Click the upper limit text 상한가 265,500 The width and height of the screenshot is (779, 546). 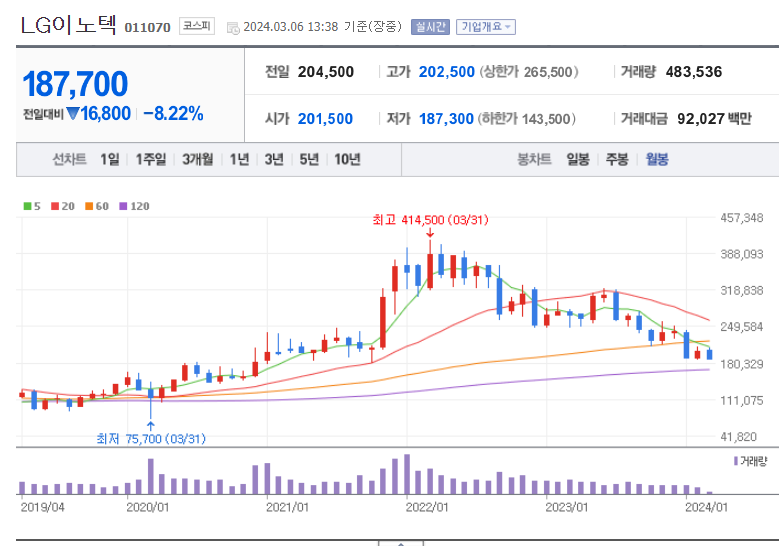pyautogui.click(x=529, y=72)
